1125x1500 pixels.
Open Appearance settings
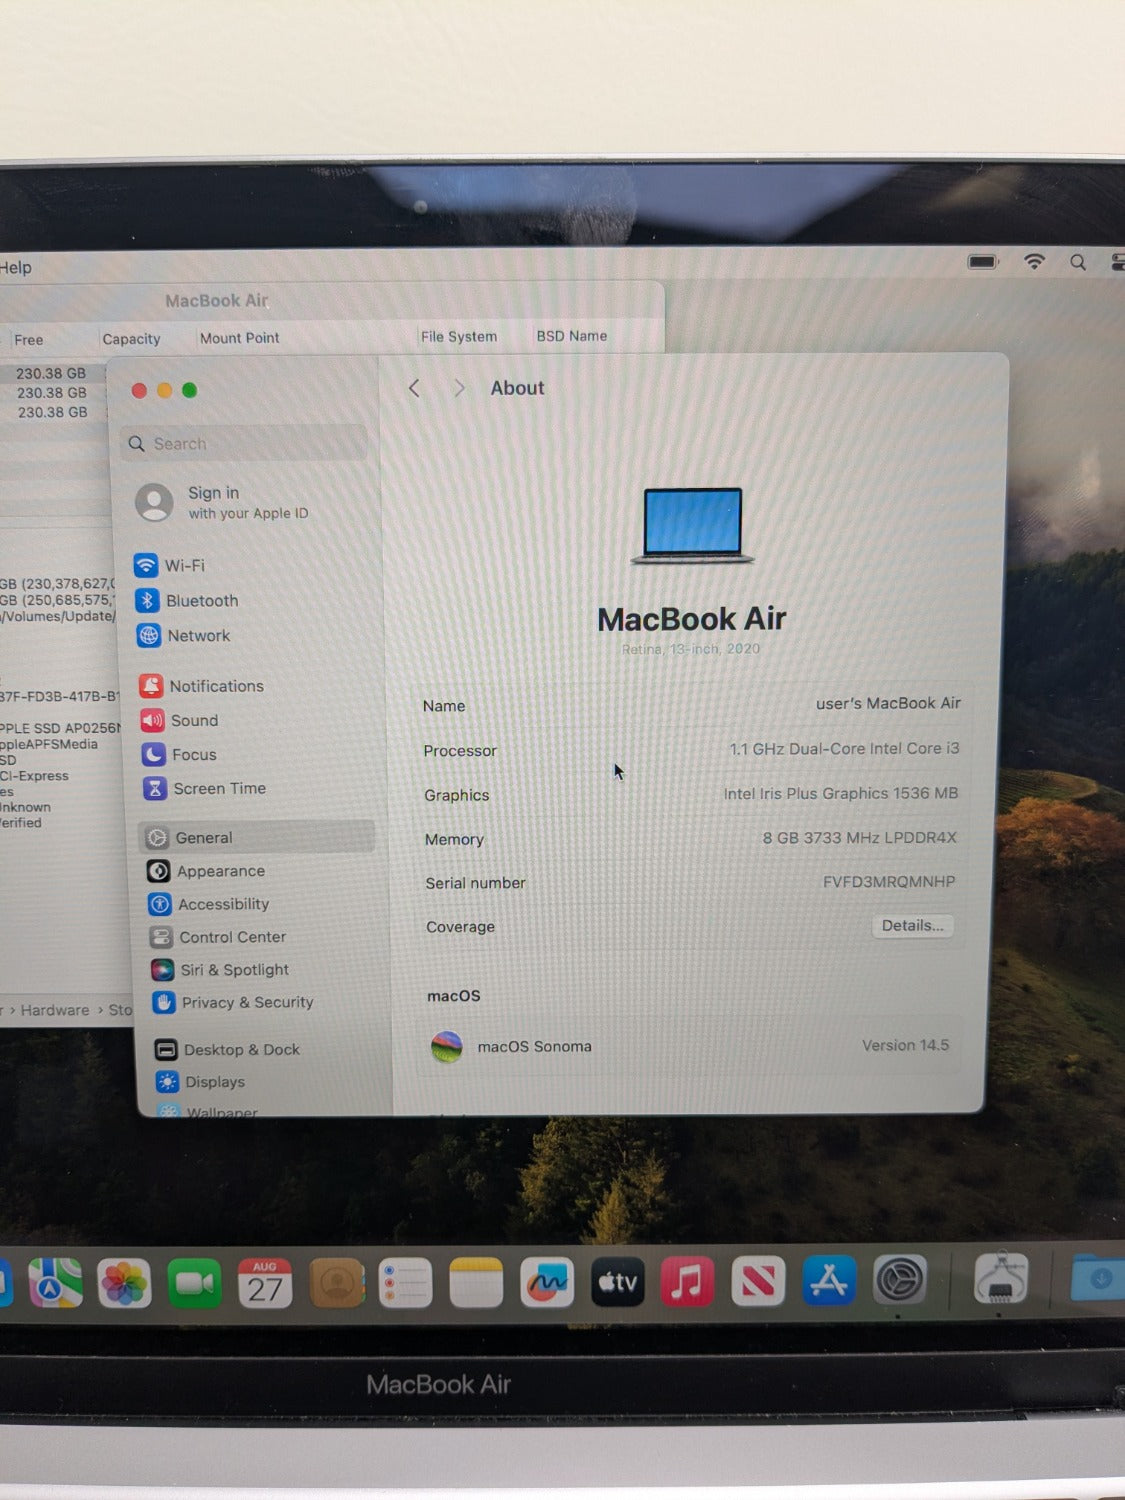(x=206, y=871)
